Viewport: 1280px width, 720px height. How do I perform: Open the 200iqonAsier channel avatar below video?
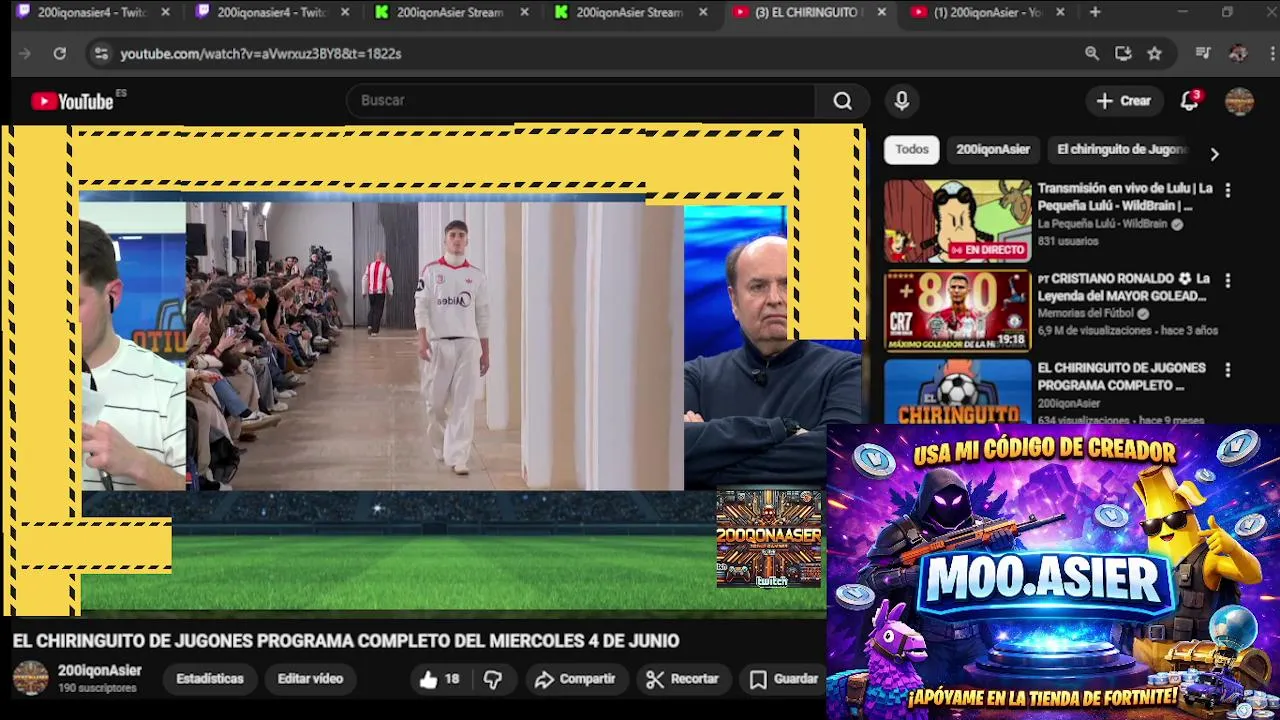30,678
